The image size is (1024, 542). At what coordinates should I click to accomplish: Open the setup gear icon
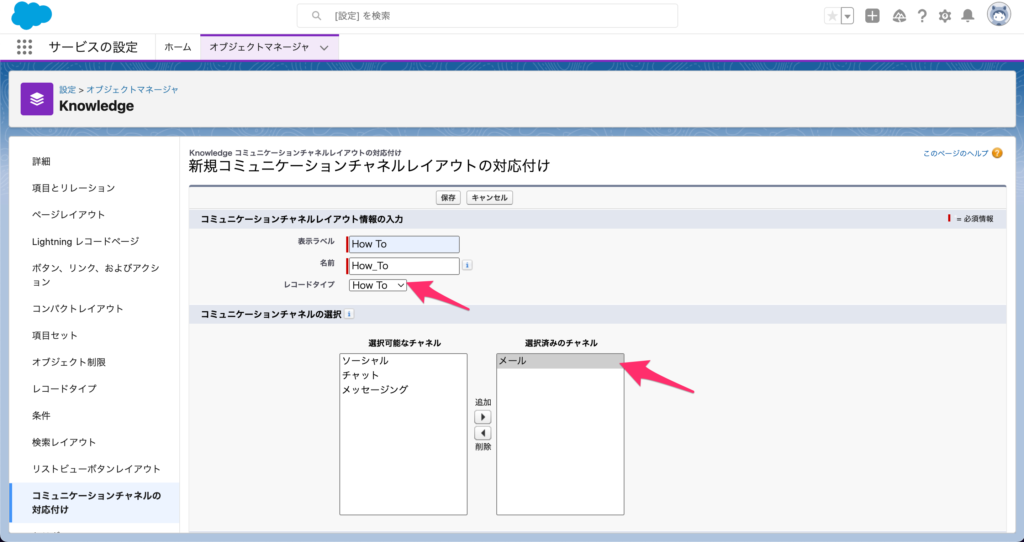coord(945,16)
